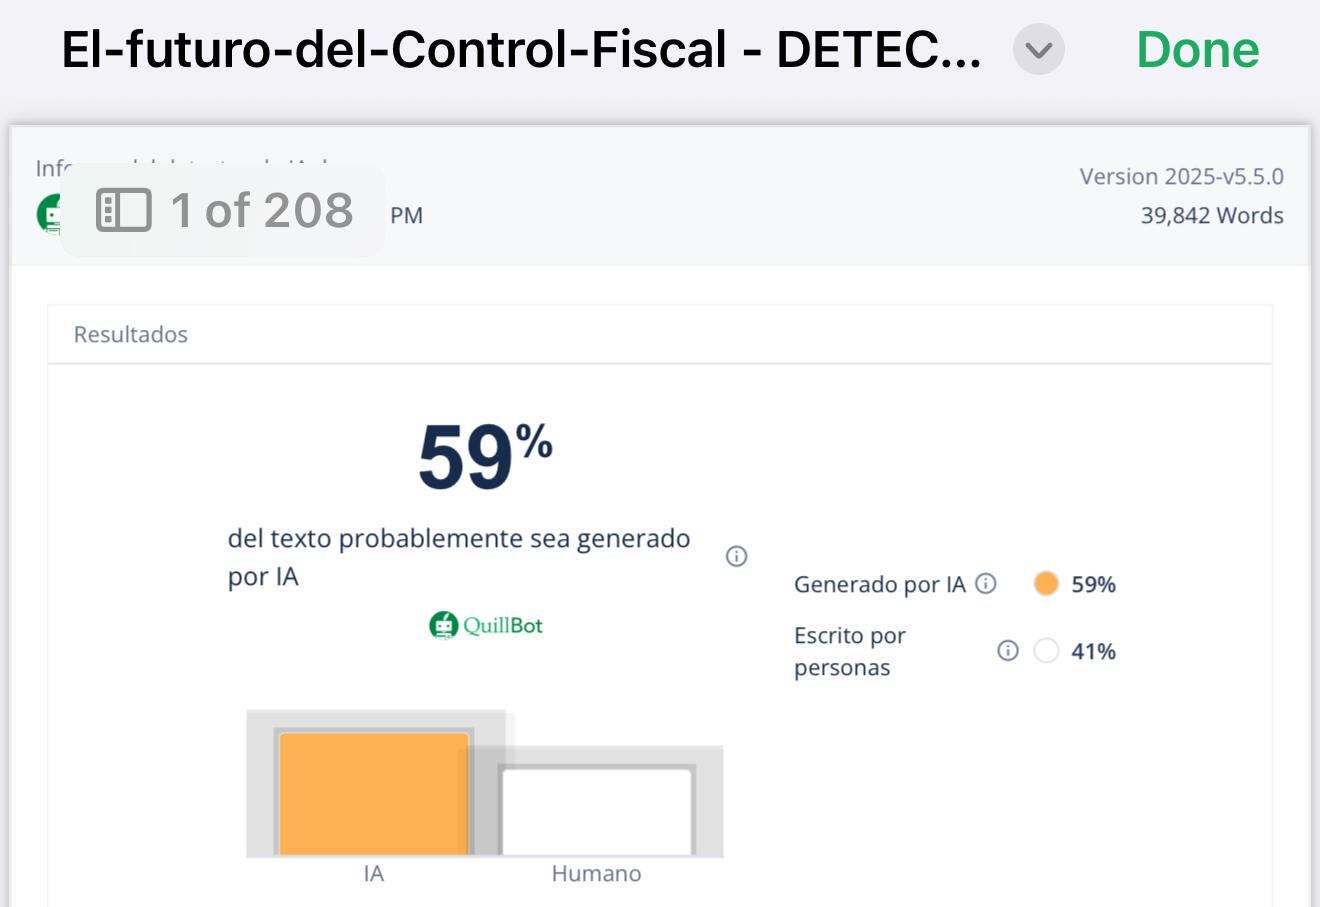Tap the Done button

(1197, 49)
